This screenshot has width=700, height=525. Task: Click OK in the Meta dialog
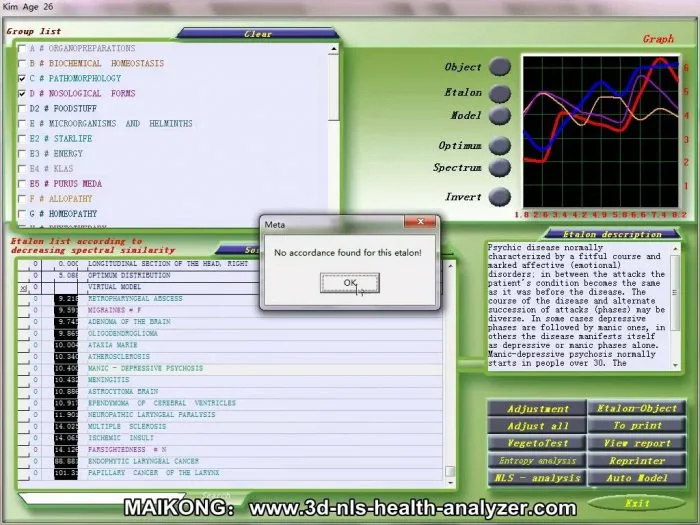pos(350,283)
